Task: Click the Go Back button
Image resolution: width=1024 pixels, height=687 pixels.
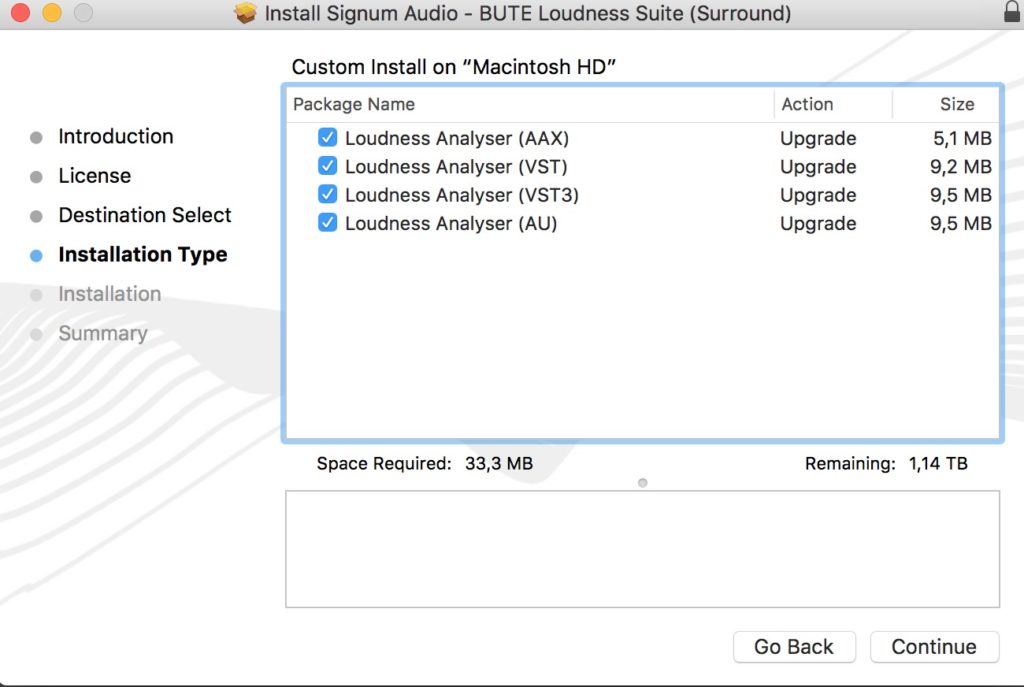Action: (793, 647)
